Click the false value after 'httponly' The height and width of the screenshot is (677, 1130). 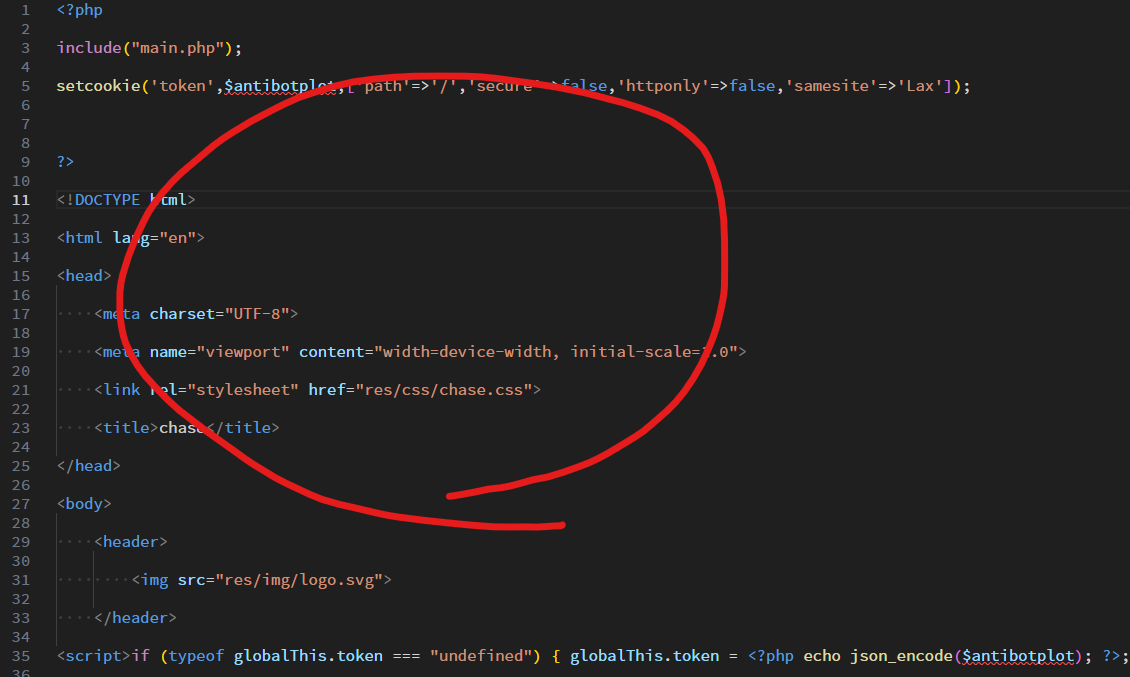(x=752, y=86)
